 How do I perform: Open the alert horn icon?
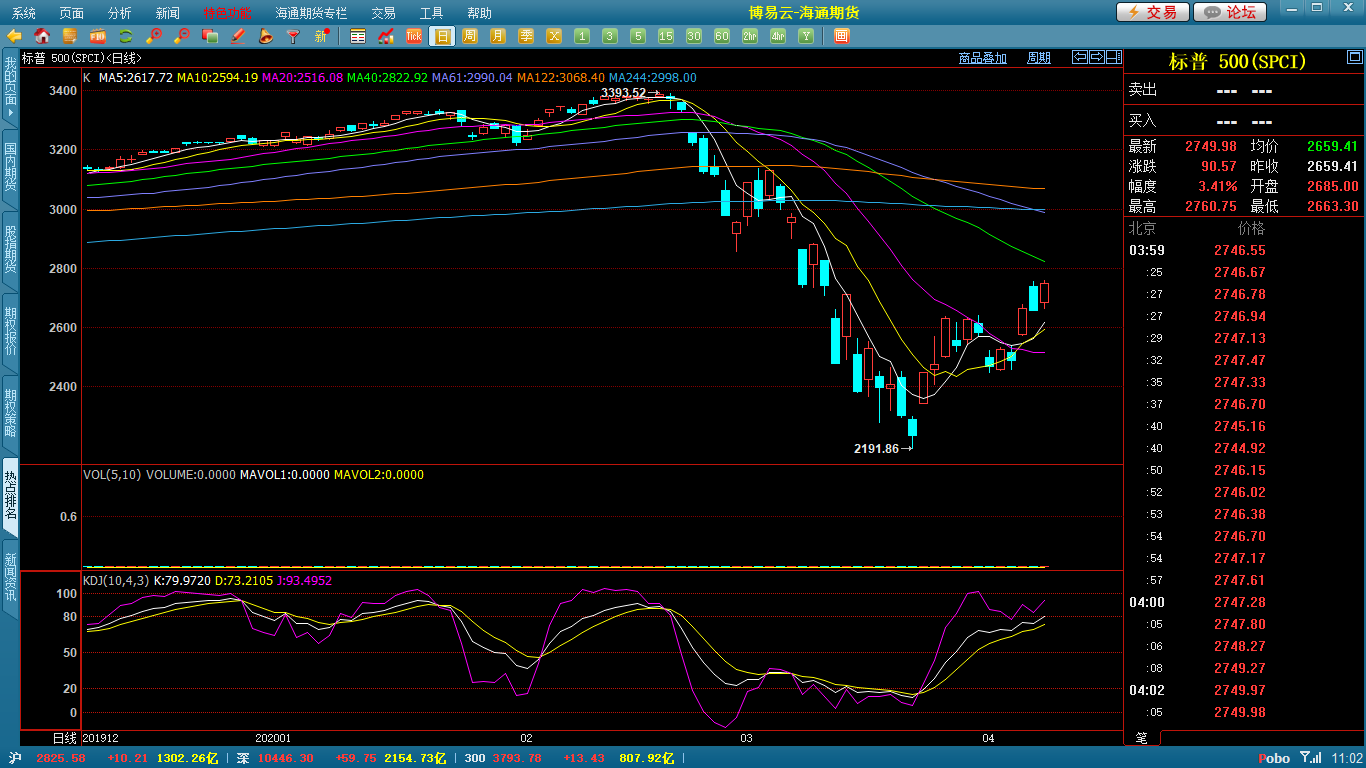coord(266,36)
